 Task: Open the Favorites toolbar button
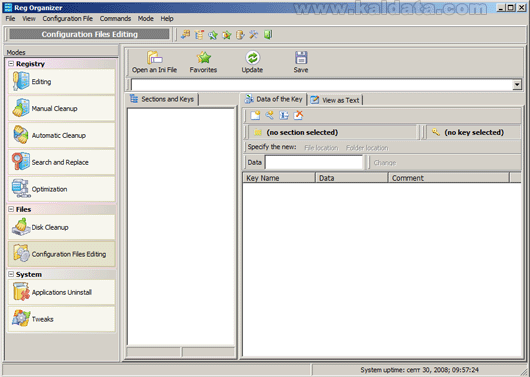point(203,62)
